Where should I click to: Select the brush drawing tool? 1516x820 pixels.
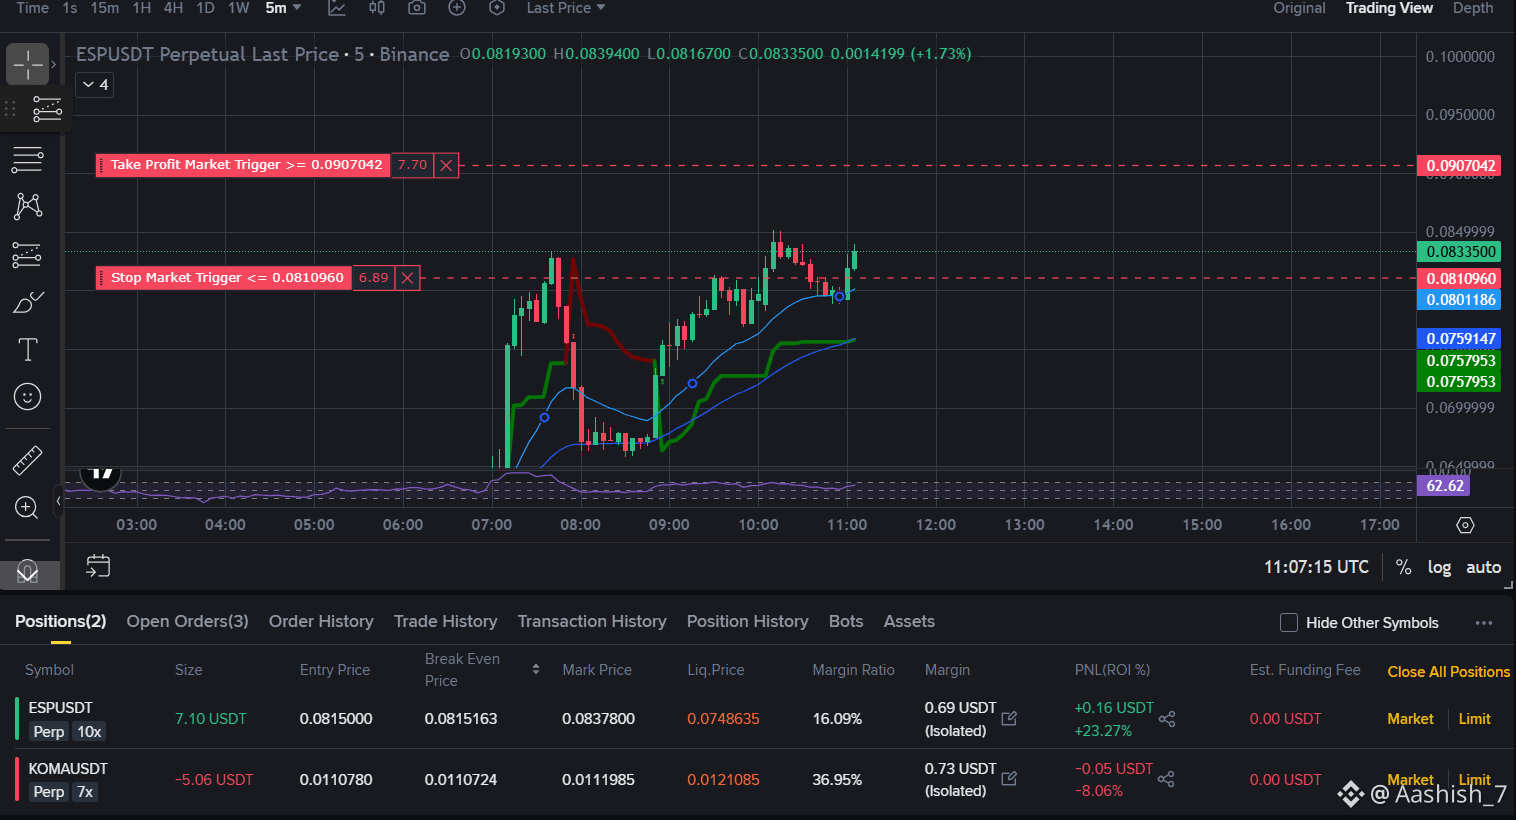pos(28,302)
